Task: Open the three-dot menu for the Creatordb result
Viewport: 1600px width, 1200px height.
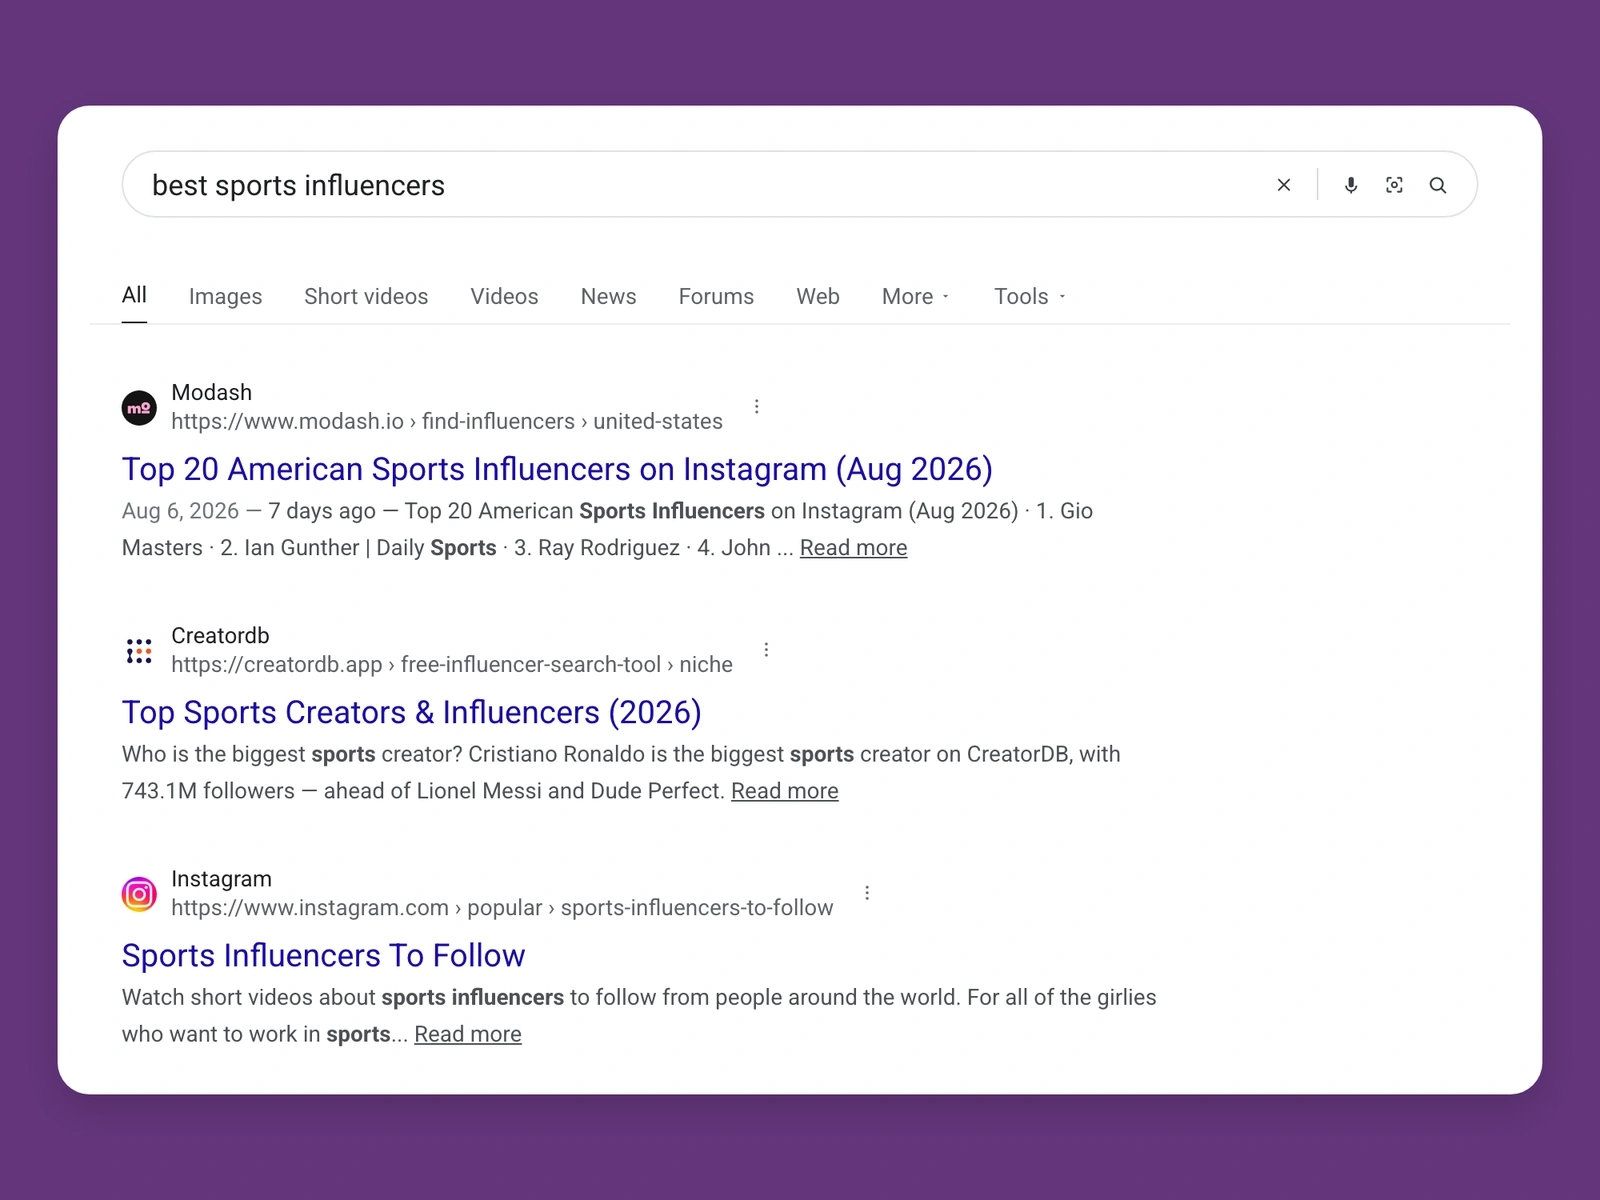Action: [x=767, y=650]
